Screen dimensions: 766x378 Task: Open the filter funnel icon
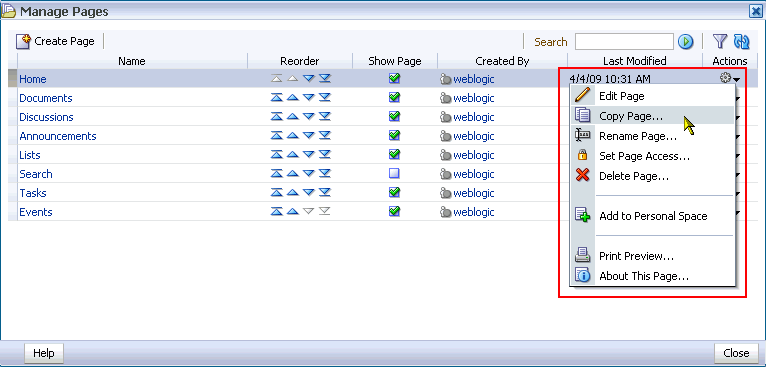[720, 42]
